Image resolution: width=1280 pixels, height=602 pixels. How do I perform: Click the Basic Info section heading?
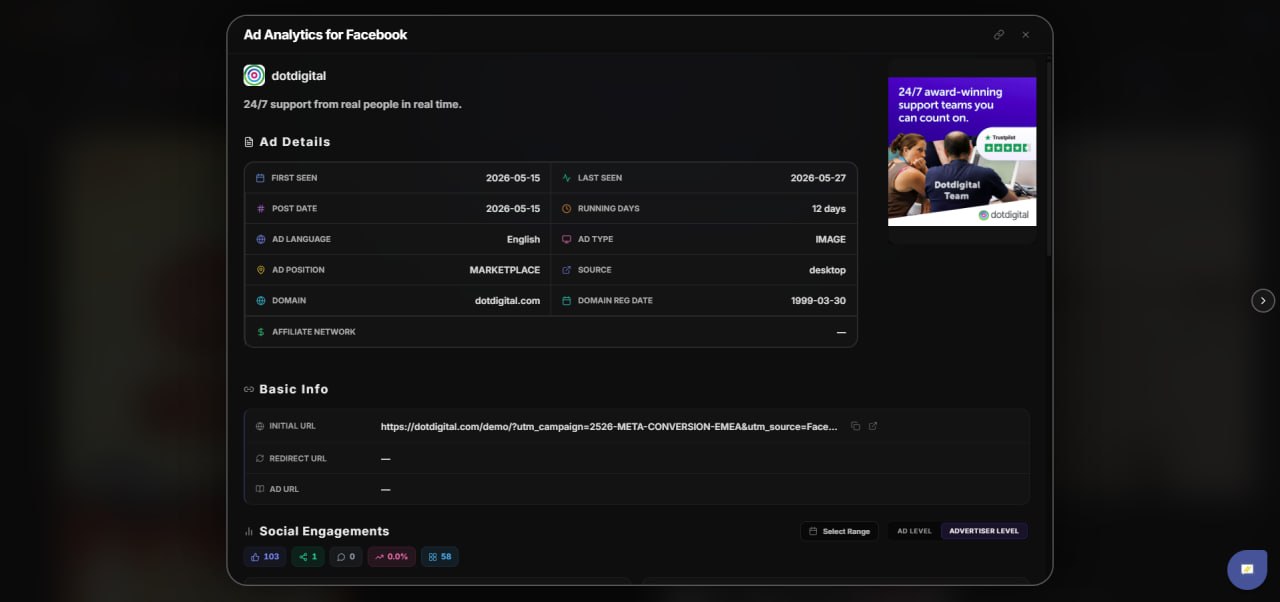293,389
